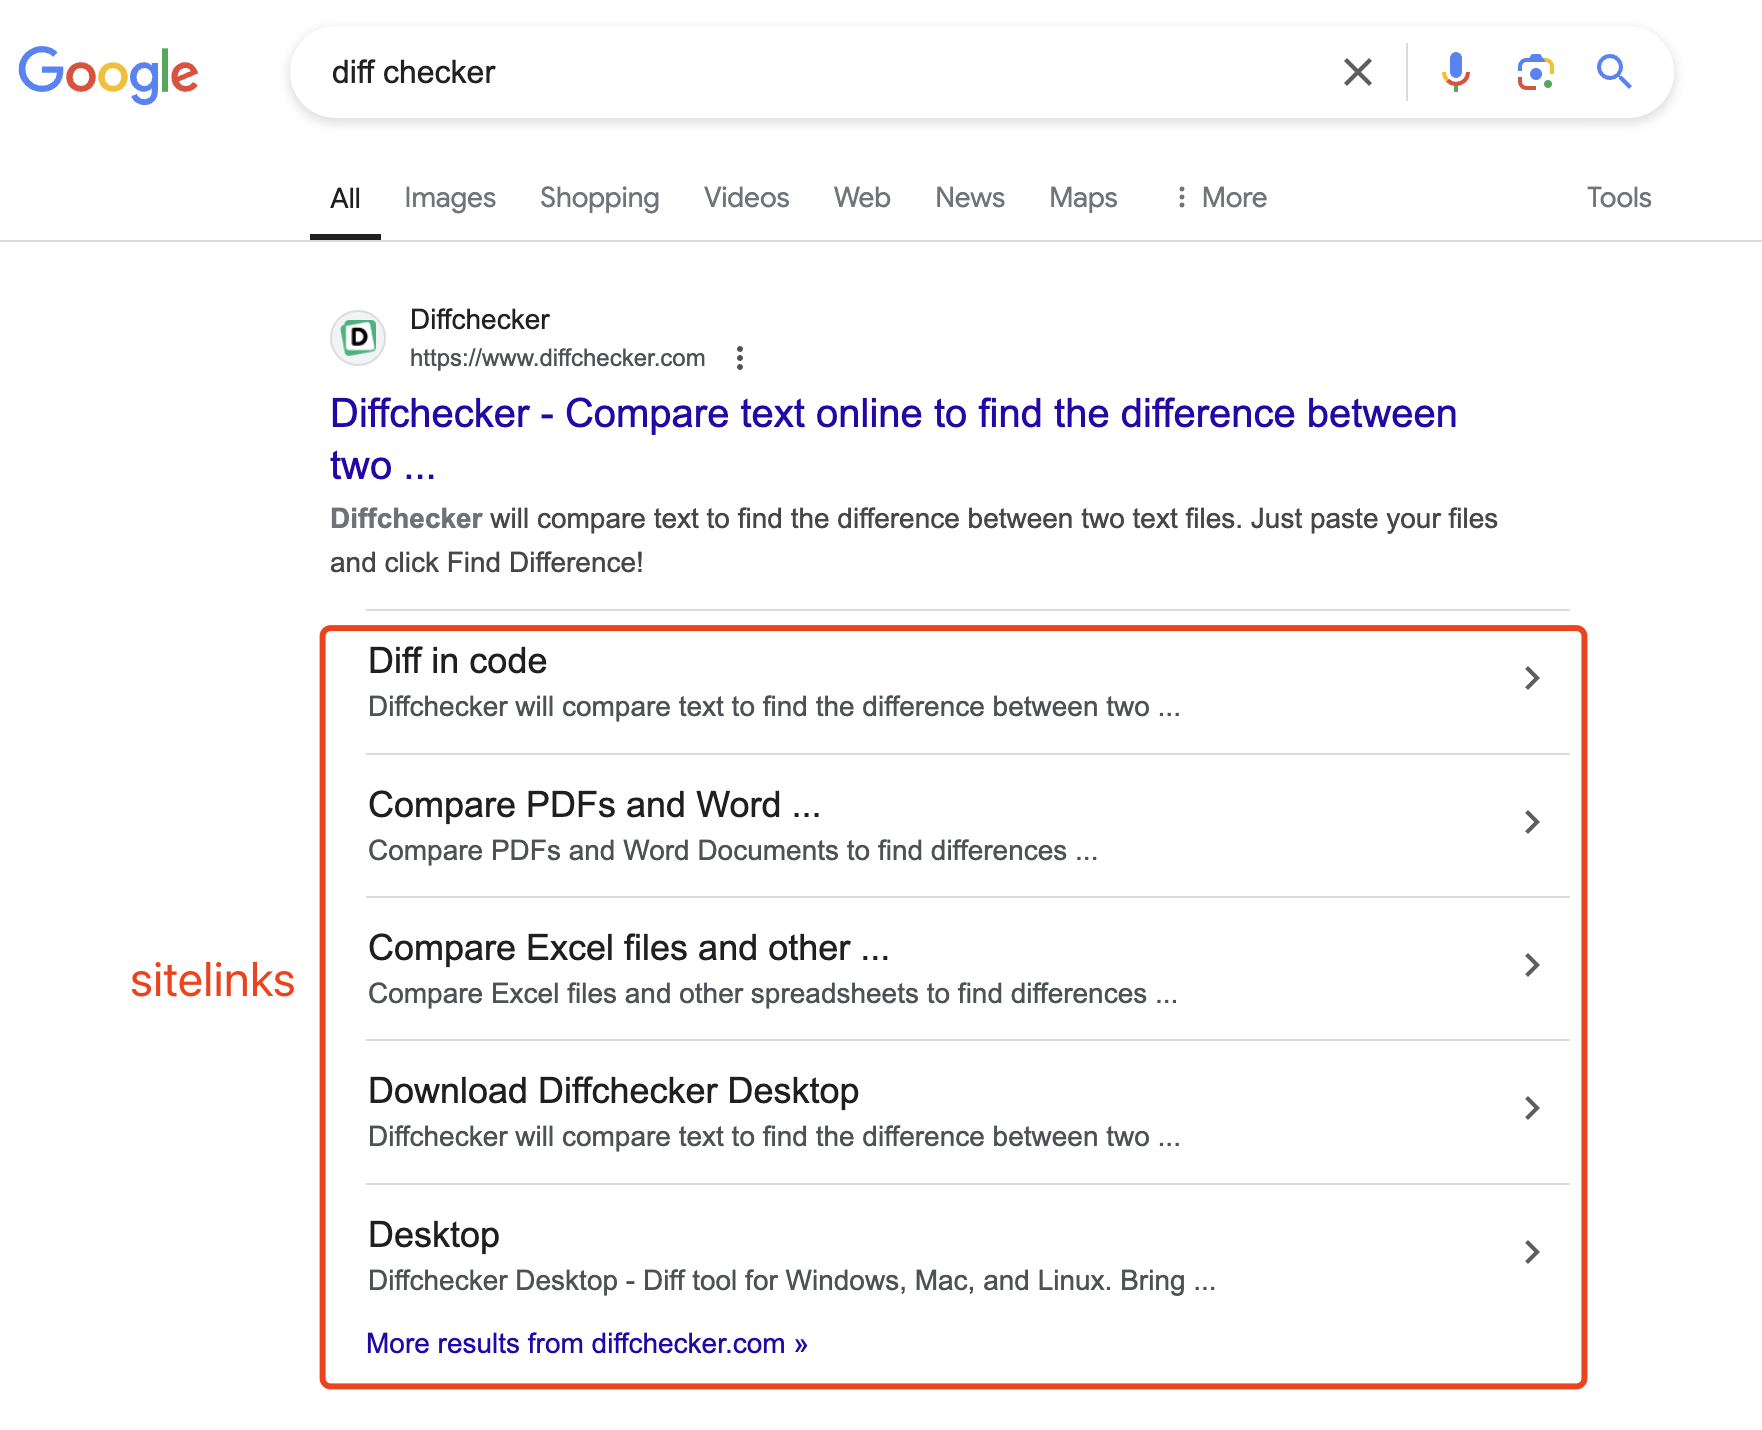
Task: Click the Diffchecker favicon
Action: [x=358, y=338]
